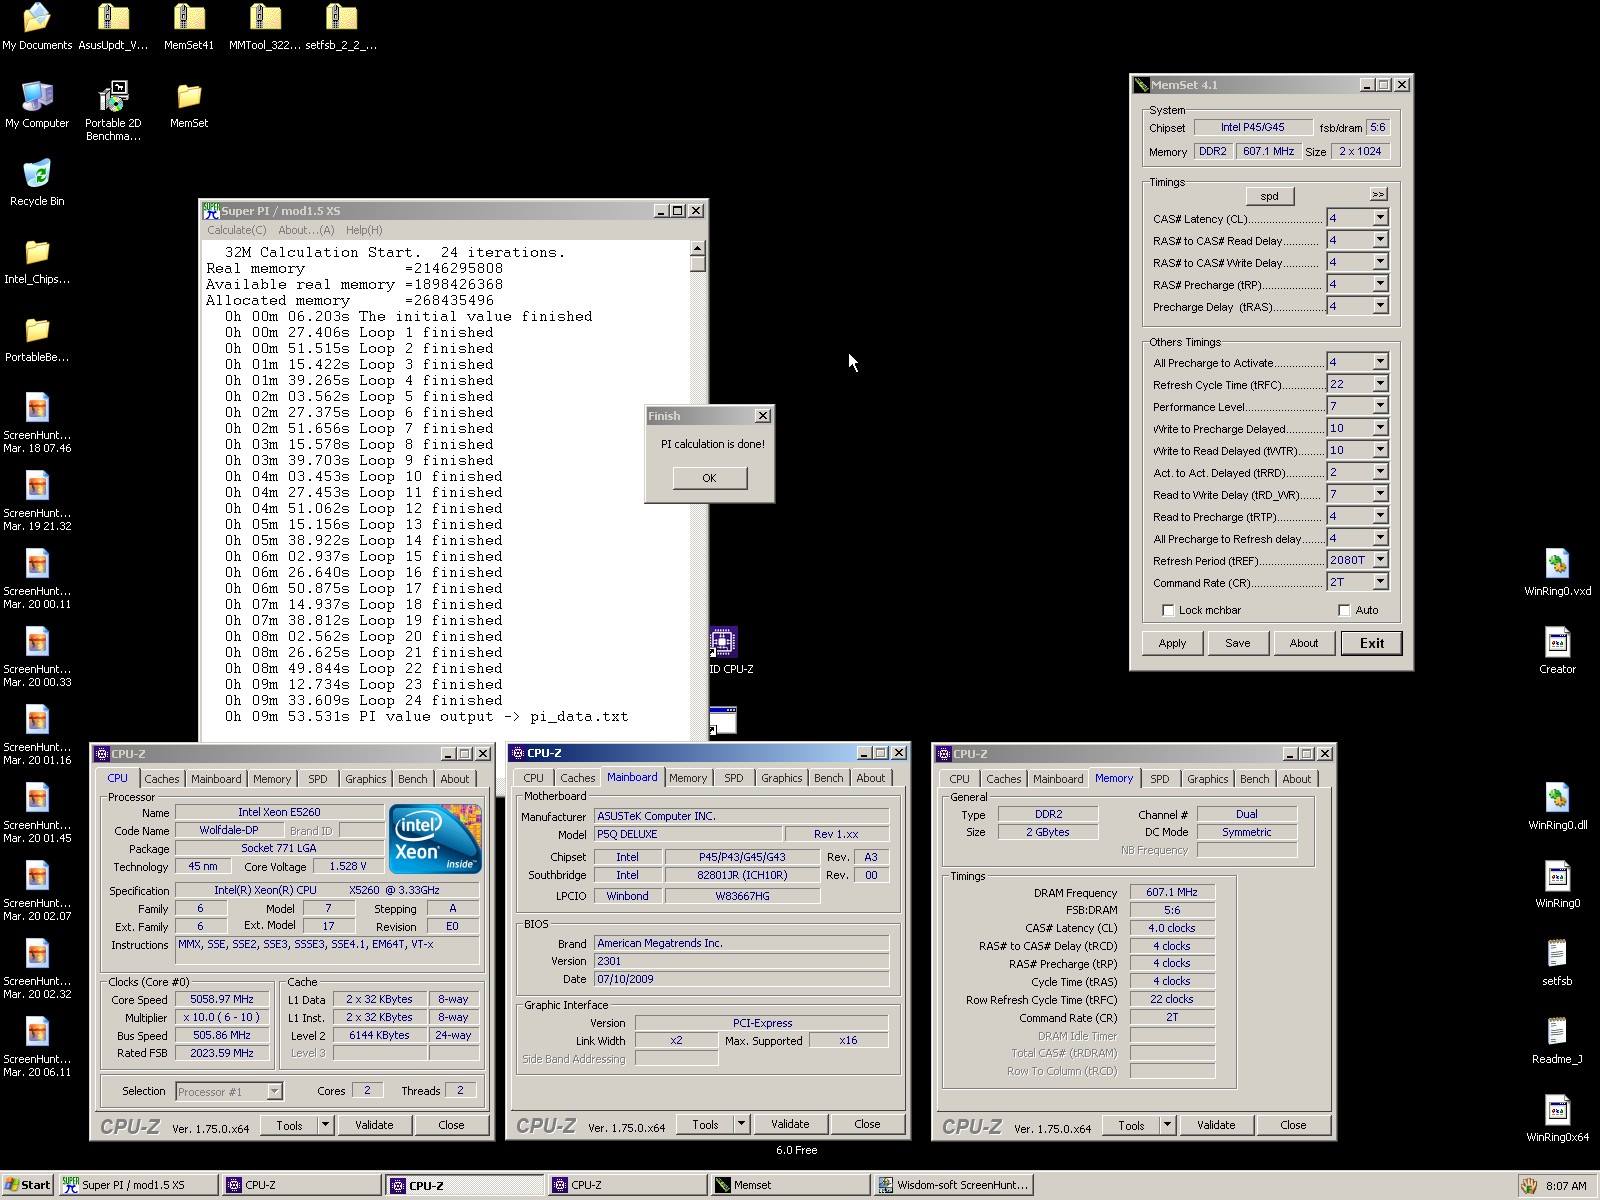Toggle Lock mchbar checkbox in MemSet
Viewport: 1600px width, 1200px height.
point(1167,610)
